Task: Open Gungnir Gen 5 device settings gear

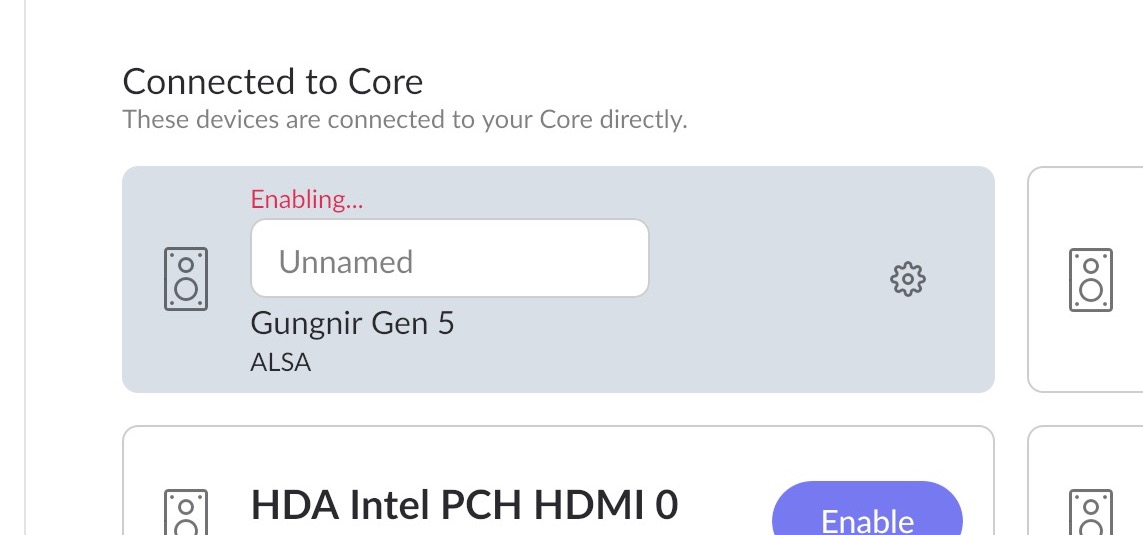Action: 908,279
